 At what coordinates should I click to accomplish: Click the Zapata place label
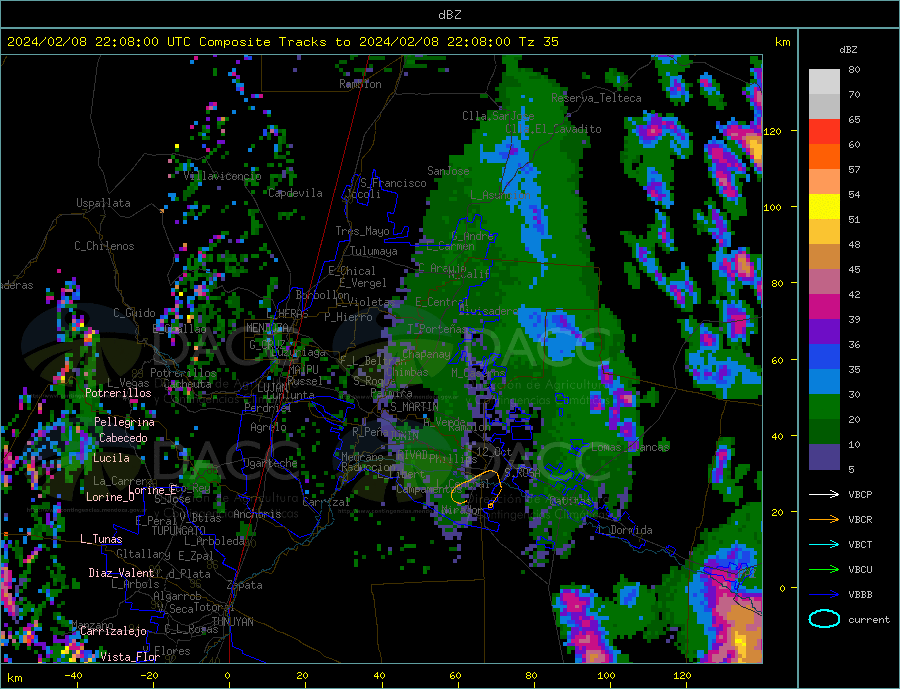tap(245, 586)
